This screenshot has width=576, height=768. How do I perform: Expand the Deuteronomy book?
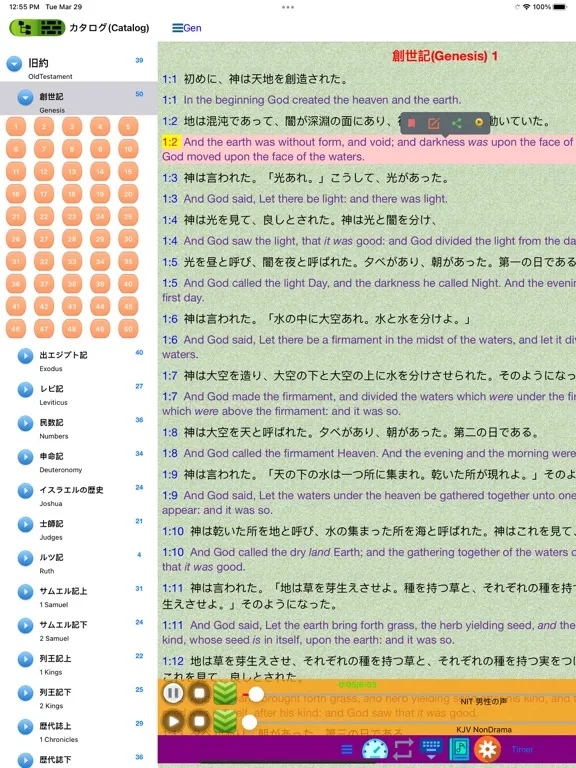pyautogui.click(x=25, y=457)
